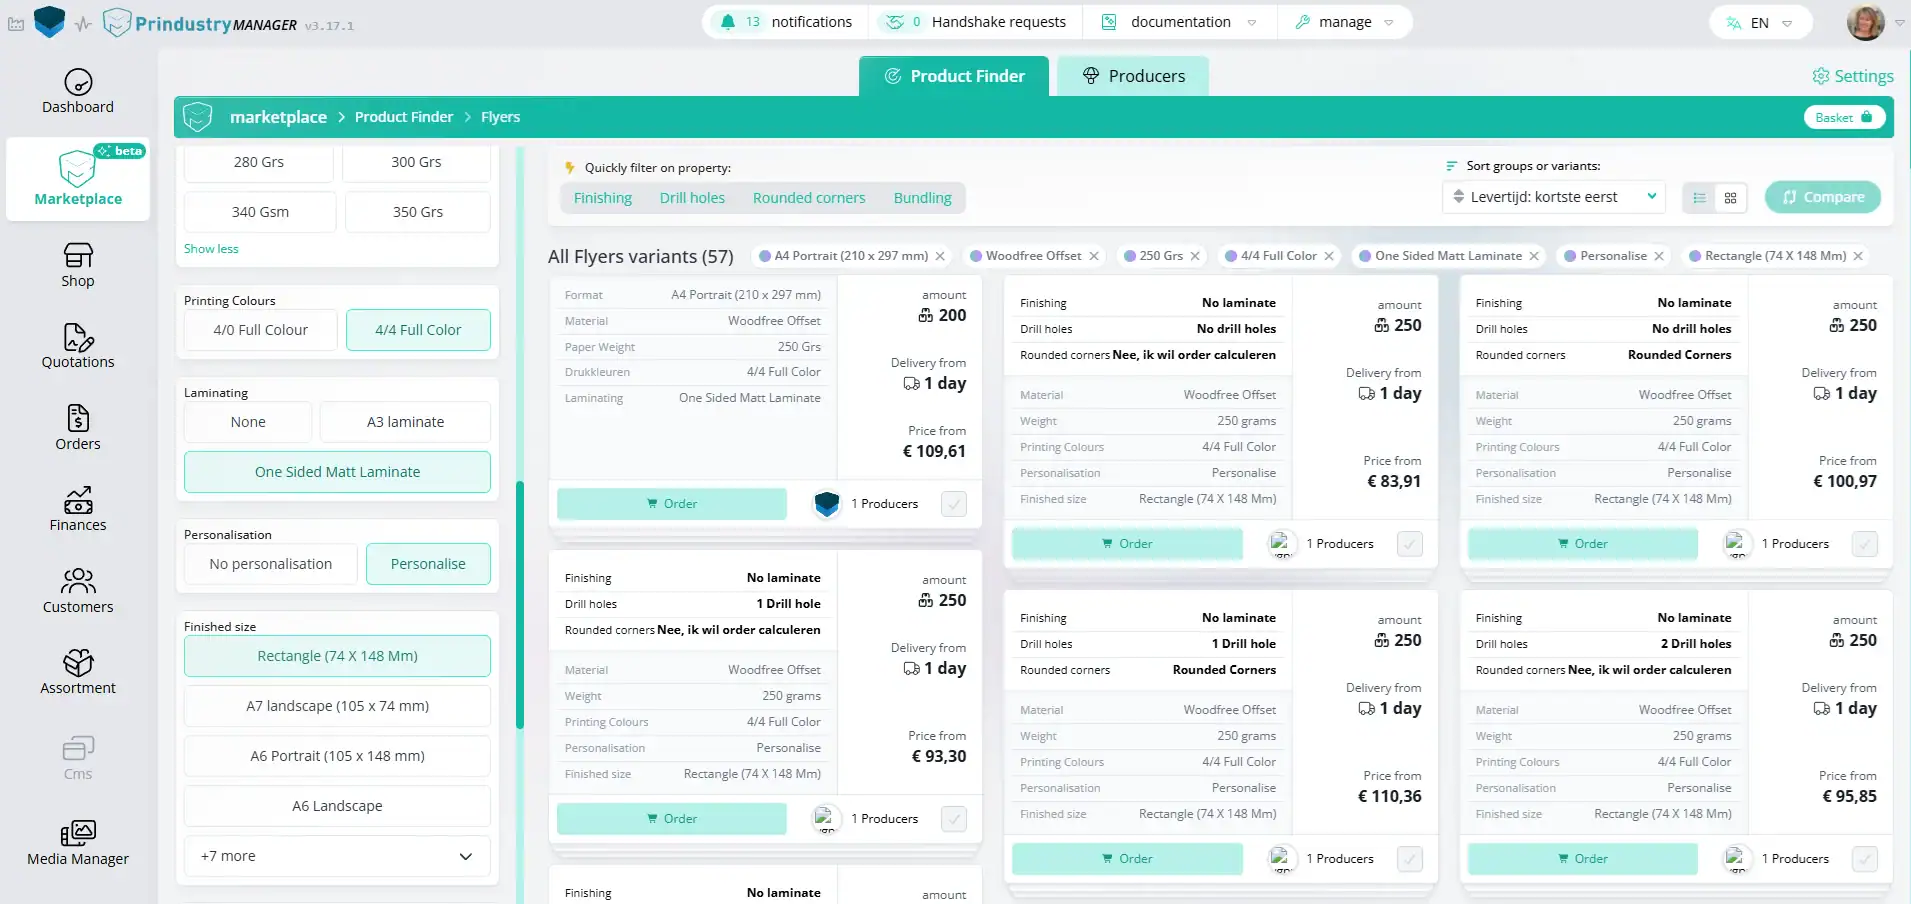
Task: Open the Settings link
Action: [1853, 76]
